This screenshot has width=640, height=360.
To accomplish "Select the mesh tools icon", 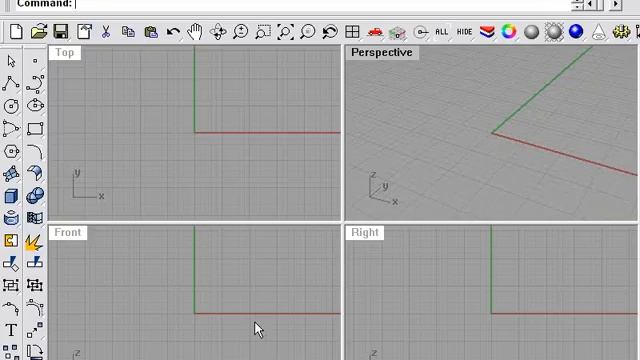I will tap(35, 218).
